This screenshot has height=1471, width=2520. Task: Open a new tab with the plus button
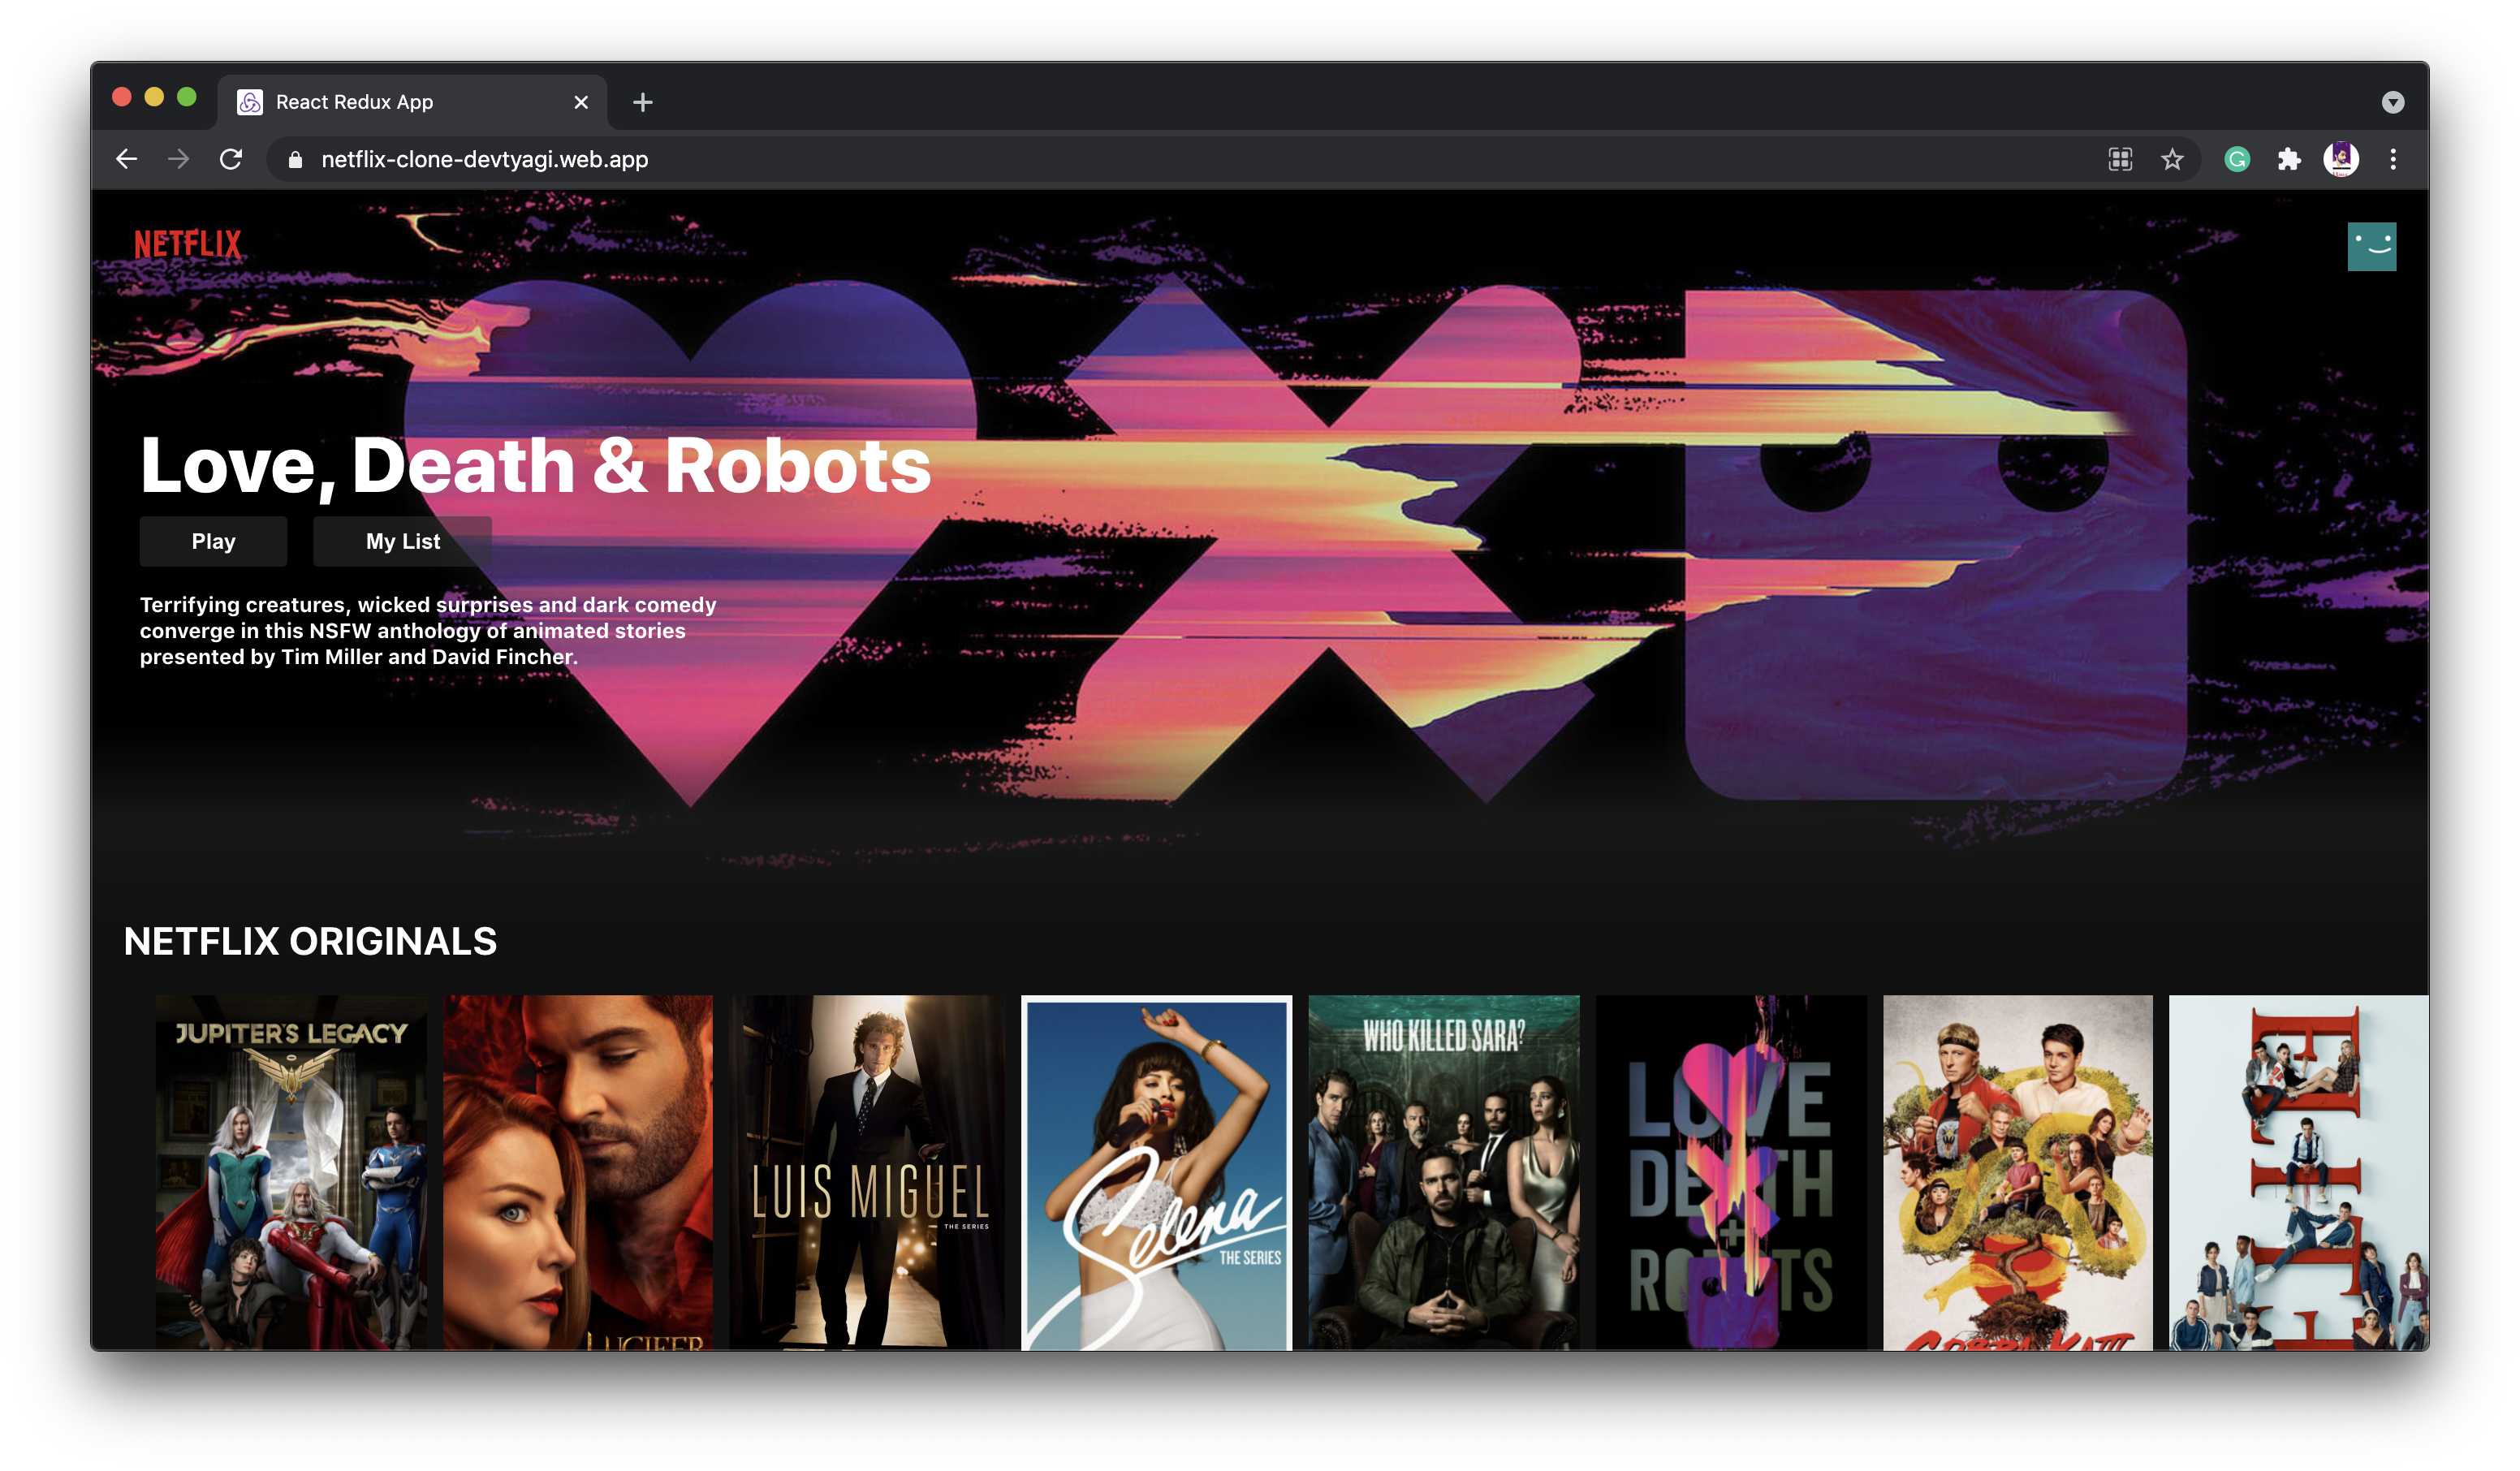(643, 102)
